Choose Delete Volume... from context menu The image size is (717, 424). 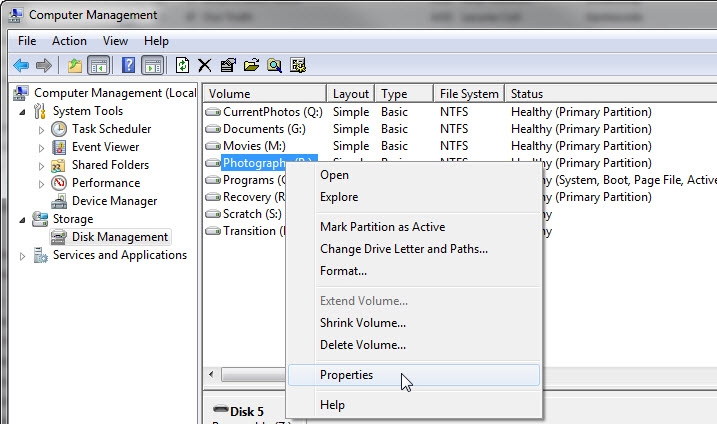414,345
